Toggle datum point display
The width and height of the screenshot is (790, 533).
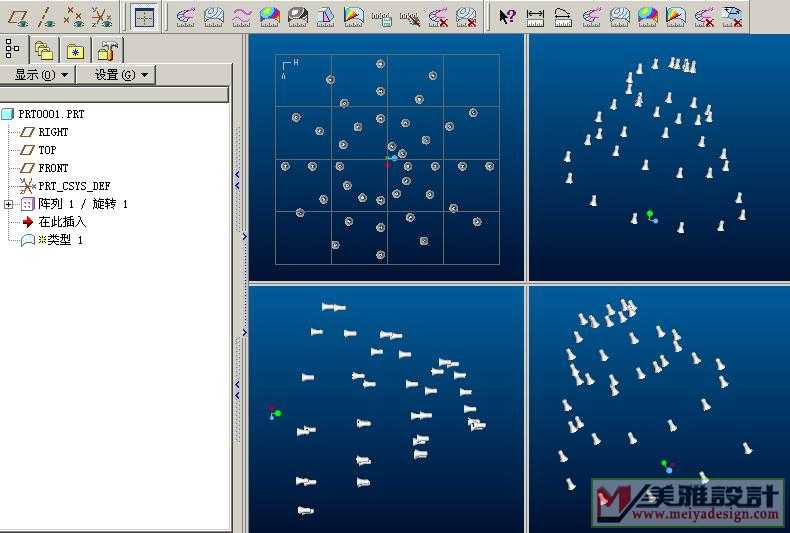click(x=74, y=17)
